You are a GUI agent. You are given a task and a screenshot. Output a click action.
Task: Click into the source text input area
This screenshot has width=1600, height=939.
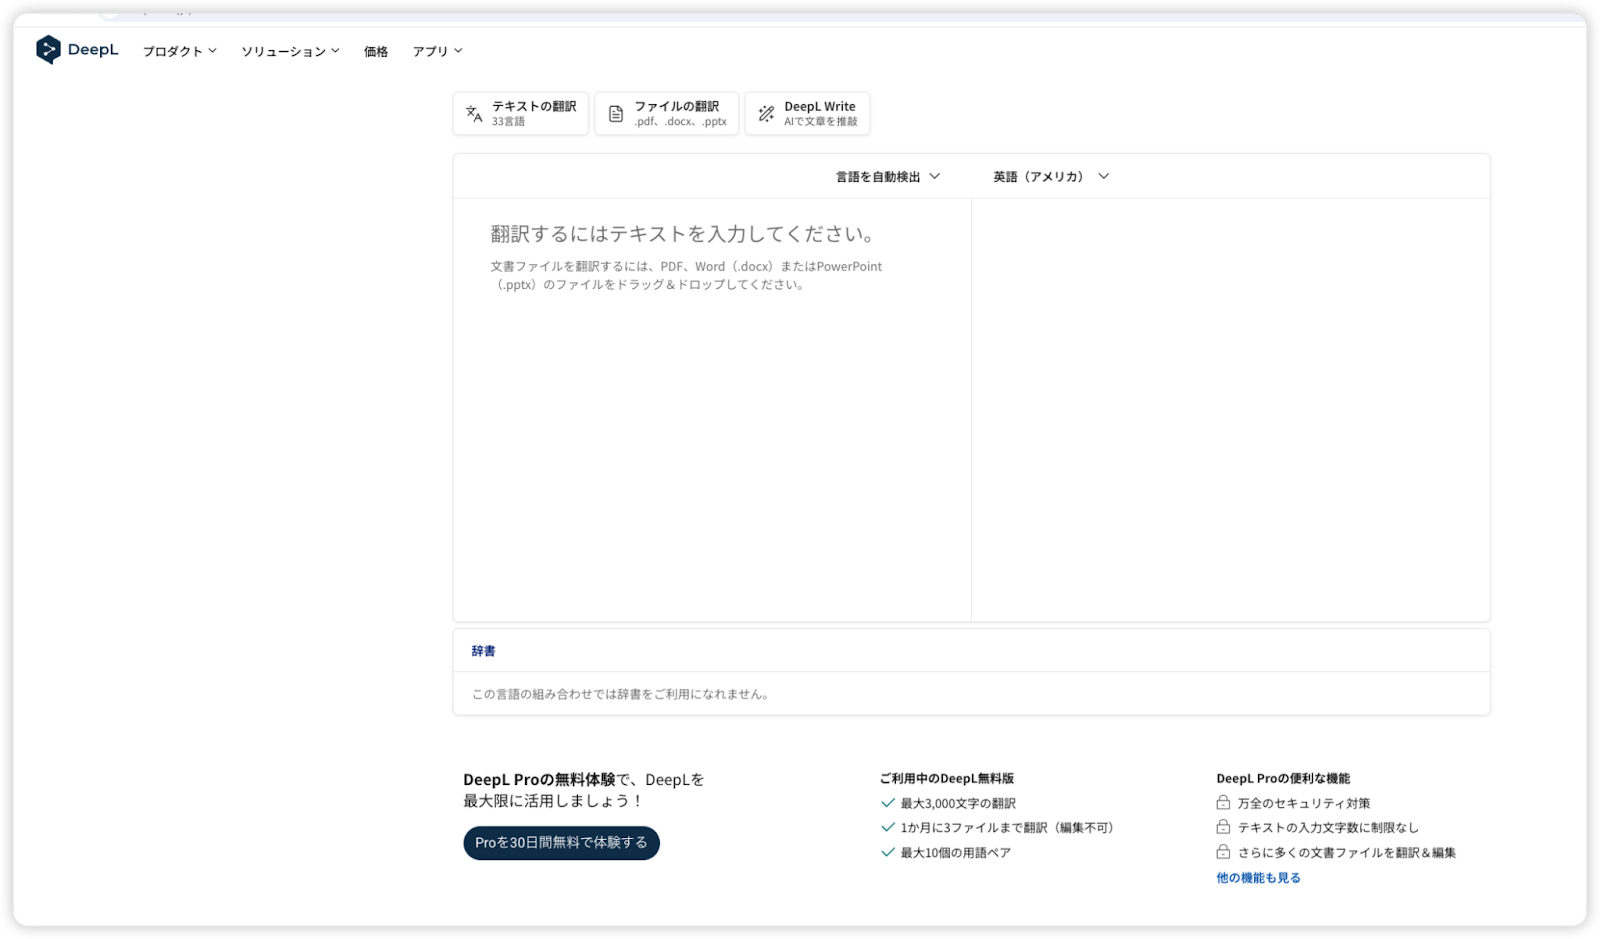click(x=712, y=410)
